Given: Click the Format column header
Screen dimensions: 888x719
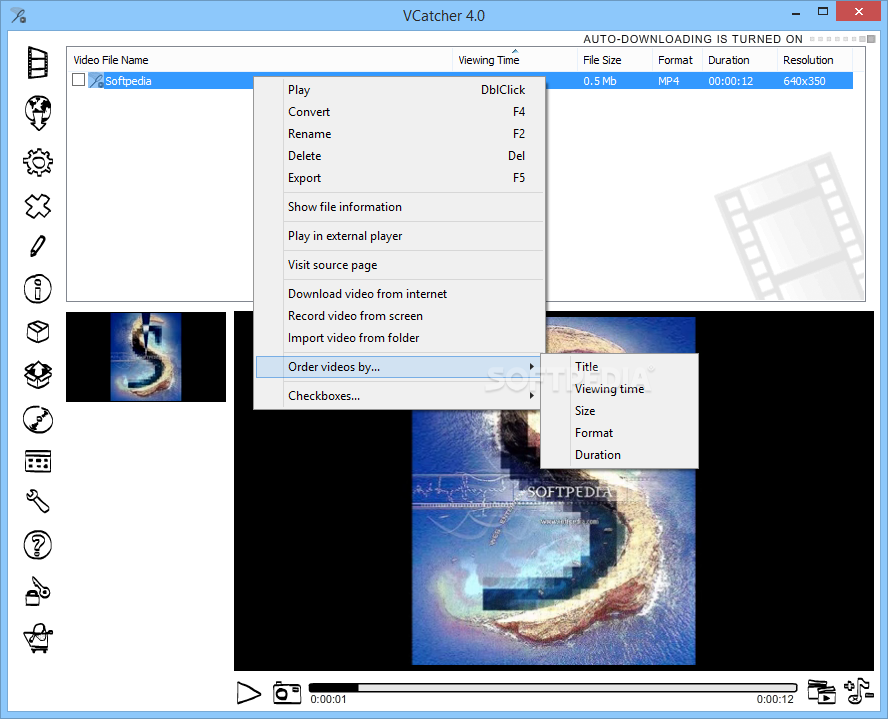Looking at the screenshot, I should click(x=675, y=60).
